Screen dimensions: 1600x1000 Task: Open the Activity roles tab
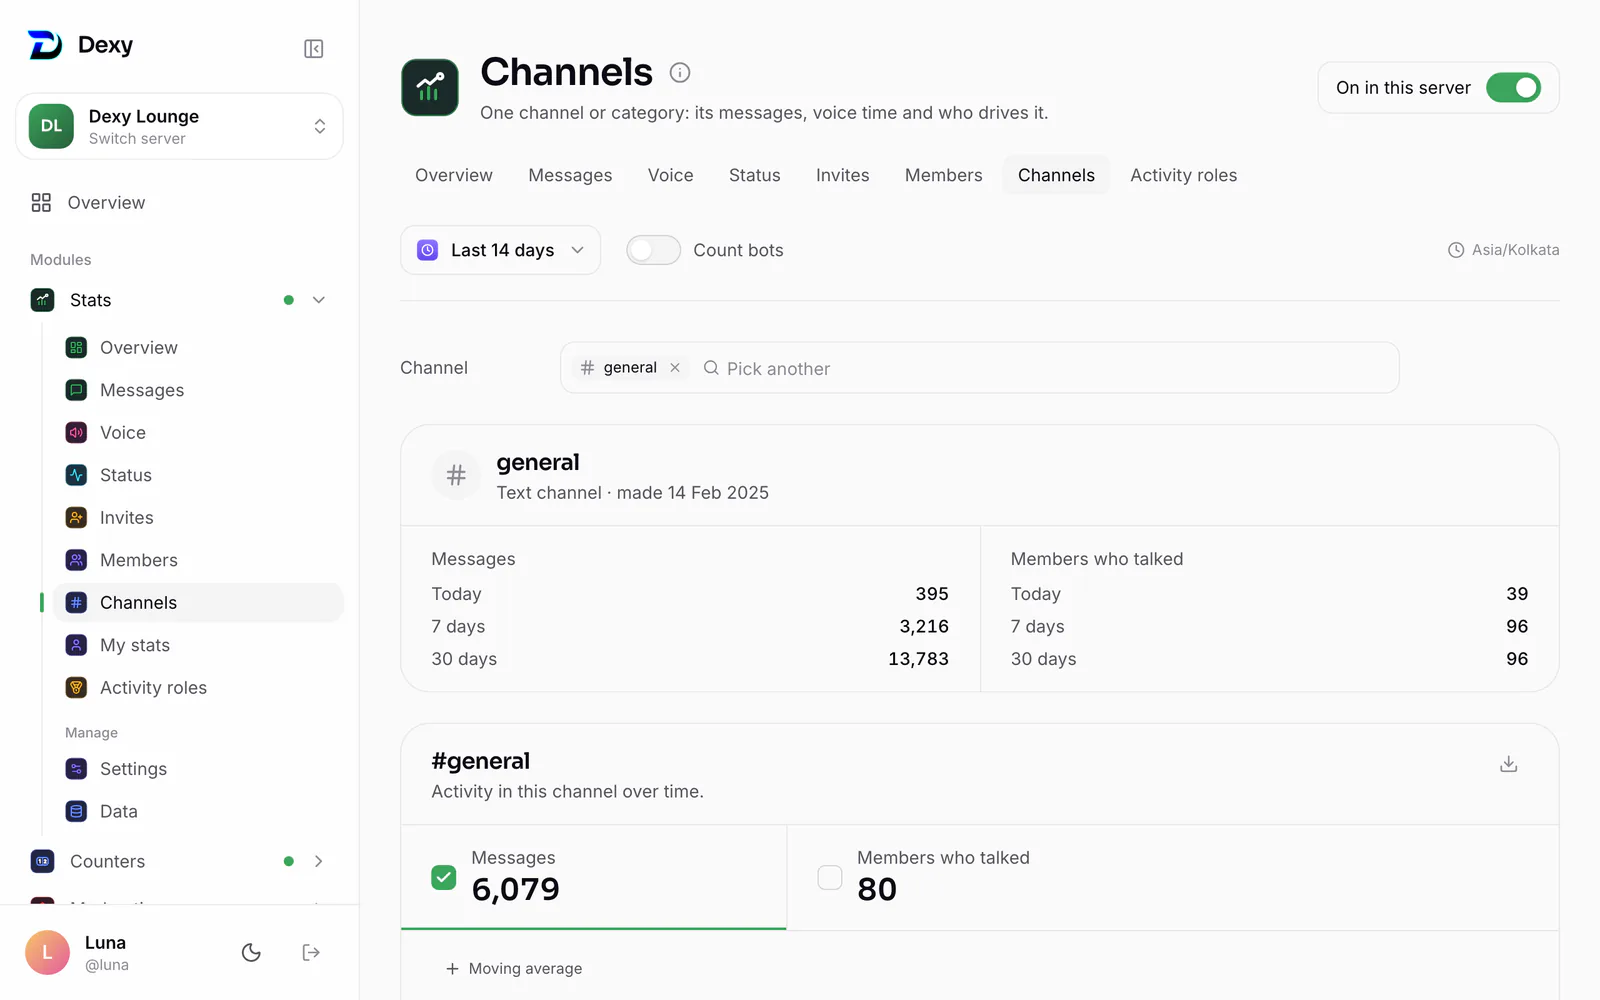coord(1183,175)
